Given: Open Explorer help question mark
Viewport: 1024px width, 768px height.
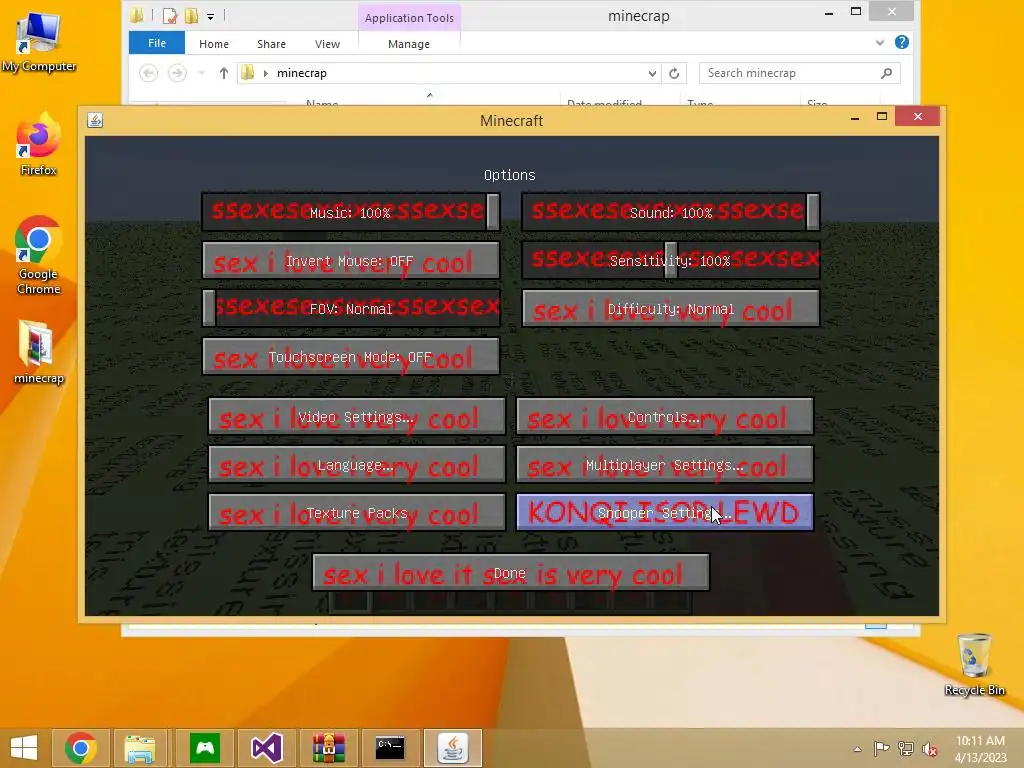Looking at the screenshot, I should [902, 42].
